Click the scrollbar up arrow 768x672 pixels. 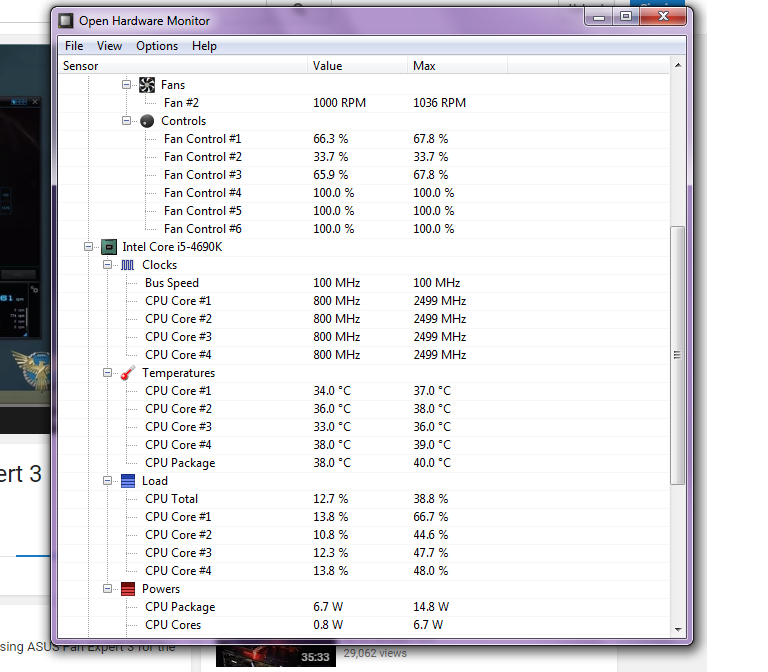(x=678, y=65)
